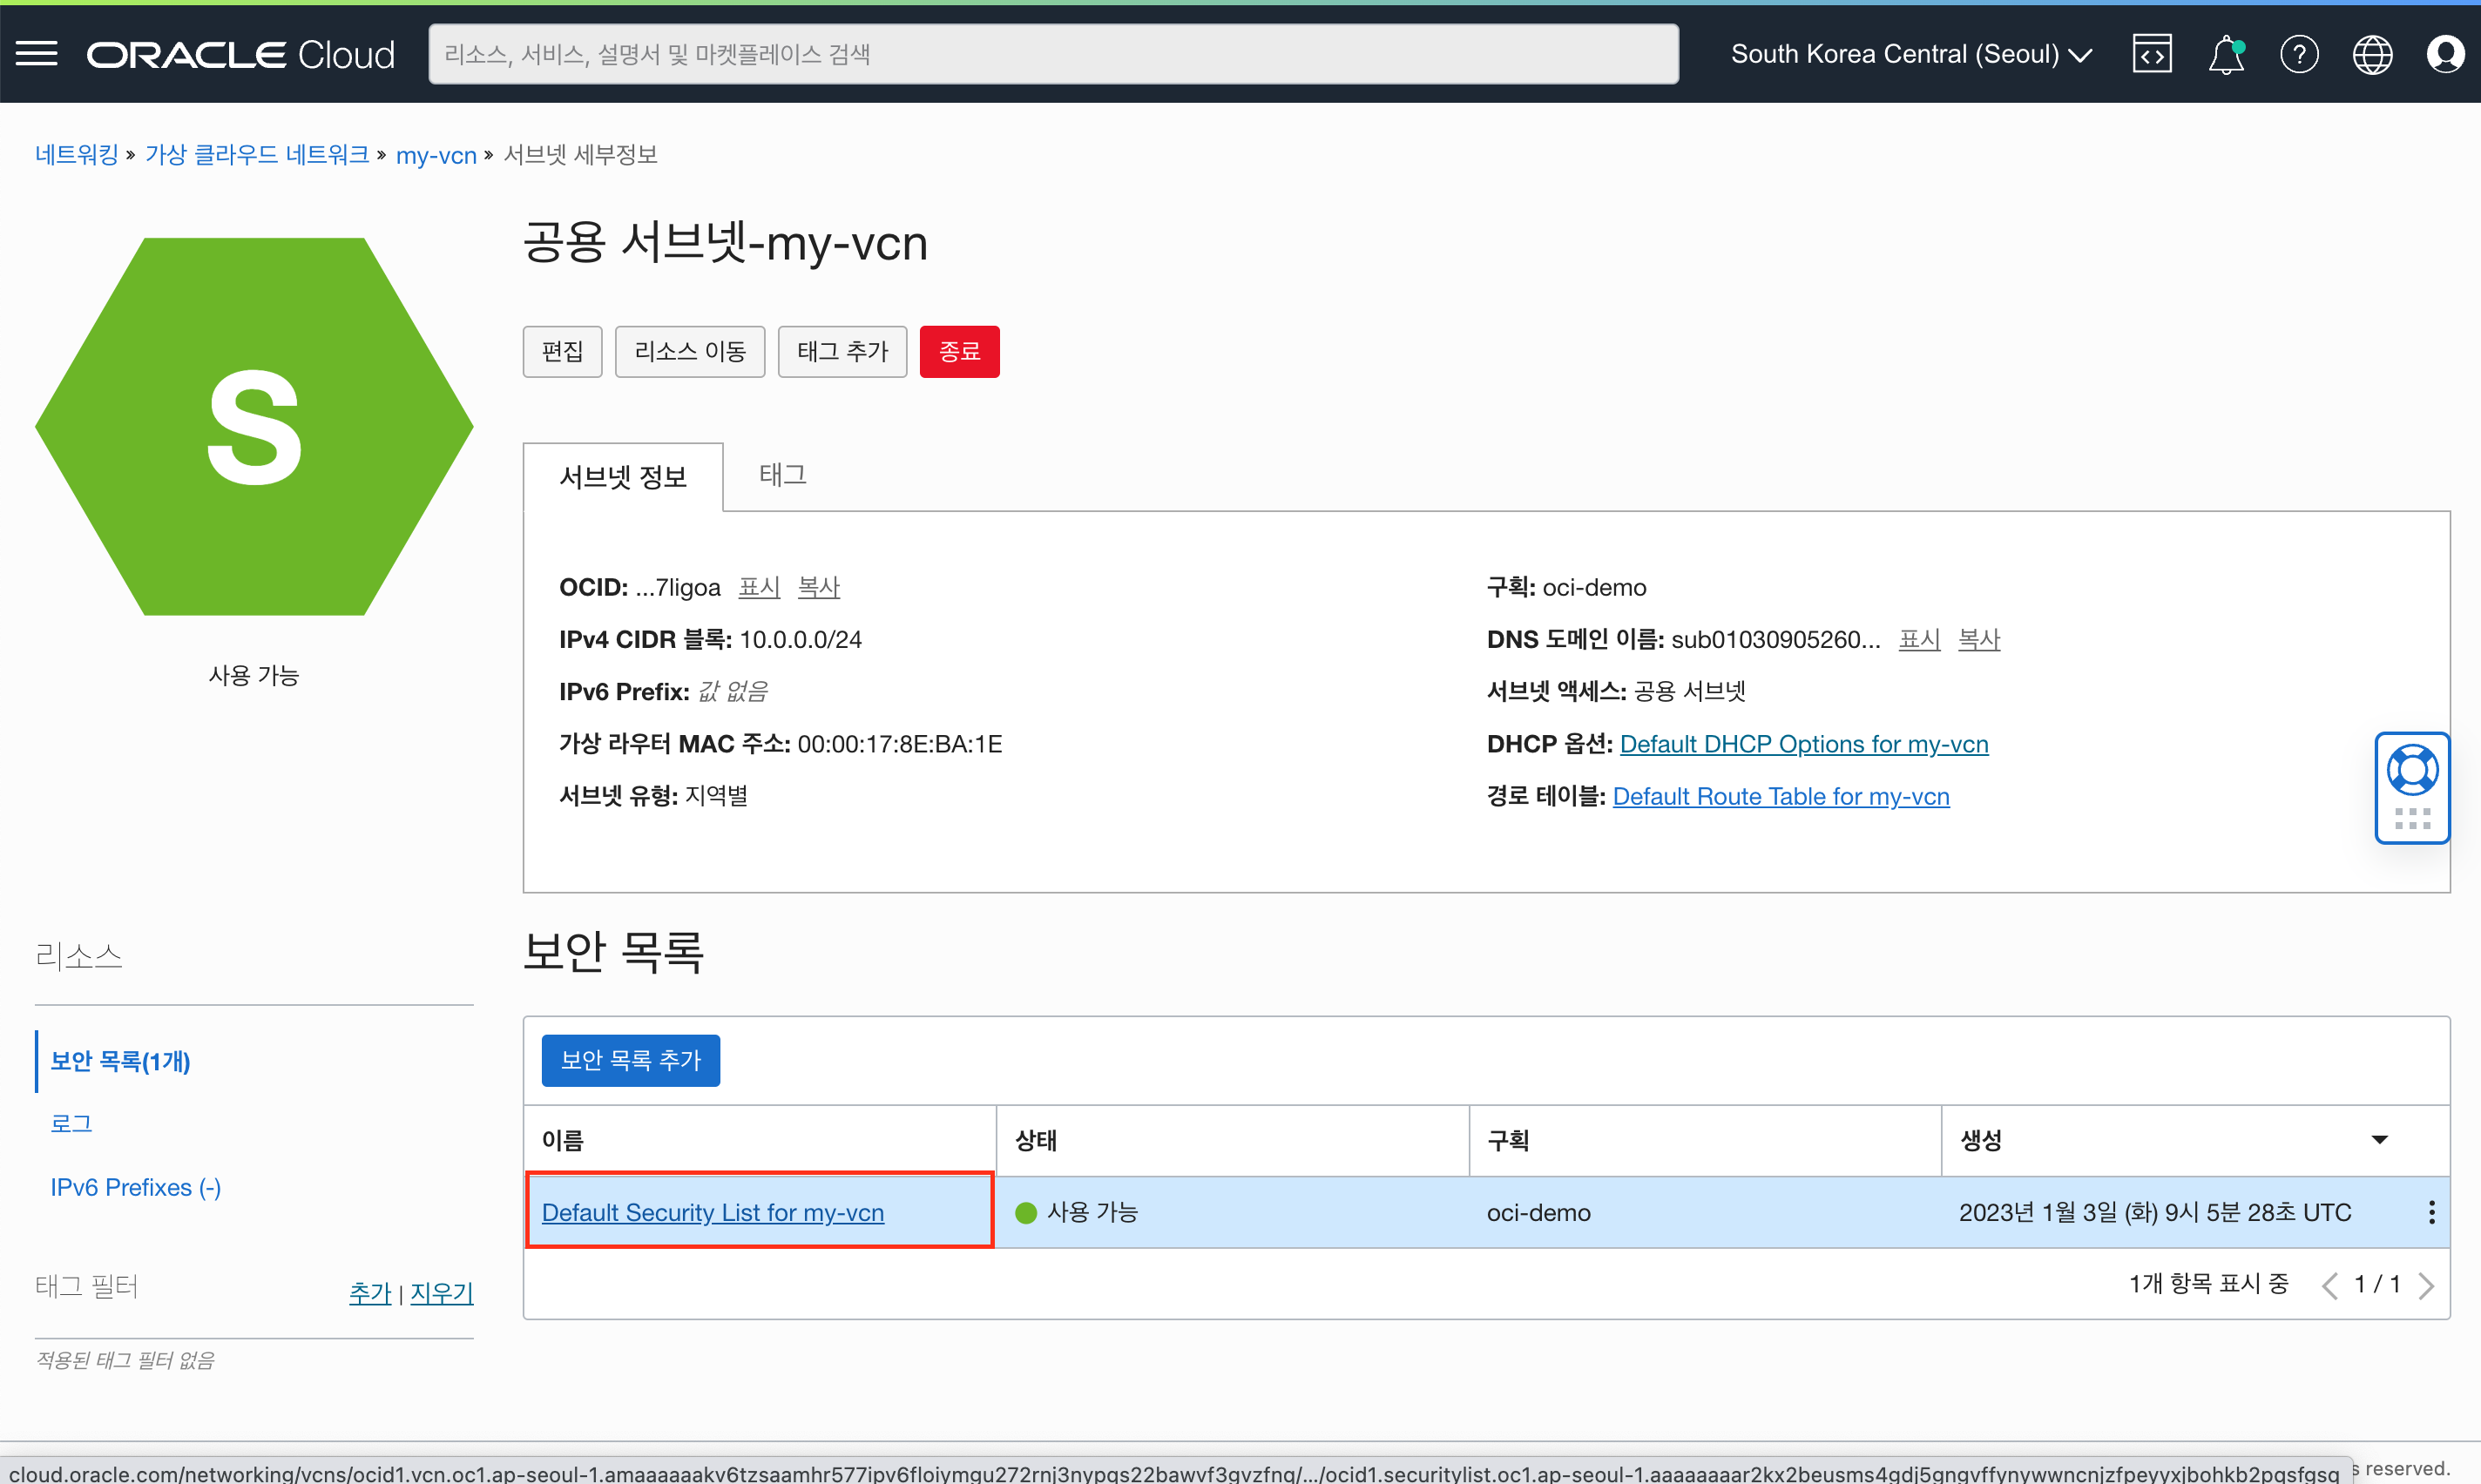Screen dimensions: 2481x1484
Task: Click the 구획 column header
Action: pyautogui.click(x=1705, y=1140)
